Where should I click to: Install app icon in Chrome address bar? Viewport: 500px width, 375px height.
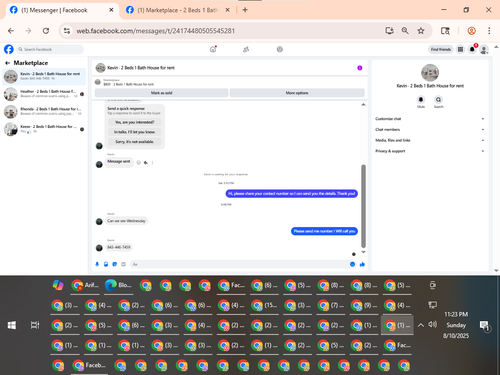pos(389,31)
